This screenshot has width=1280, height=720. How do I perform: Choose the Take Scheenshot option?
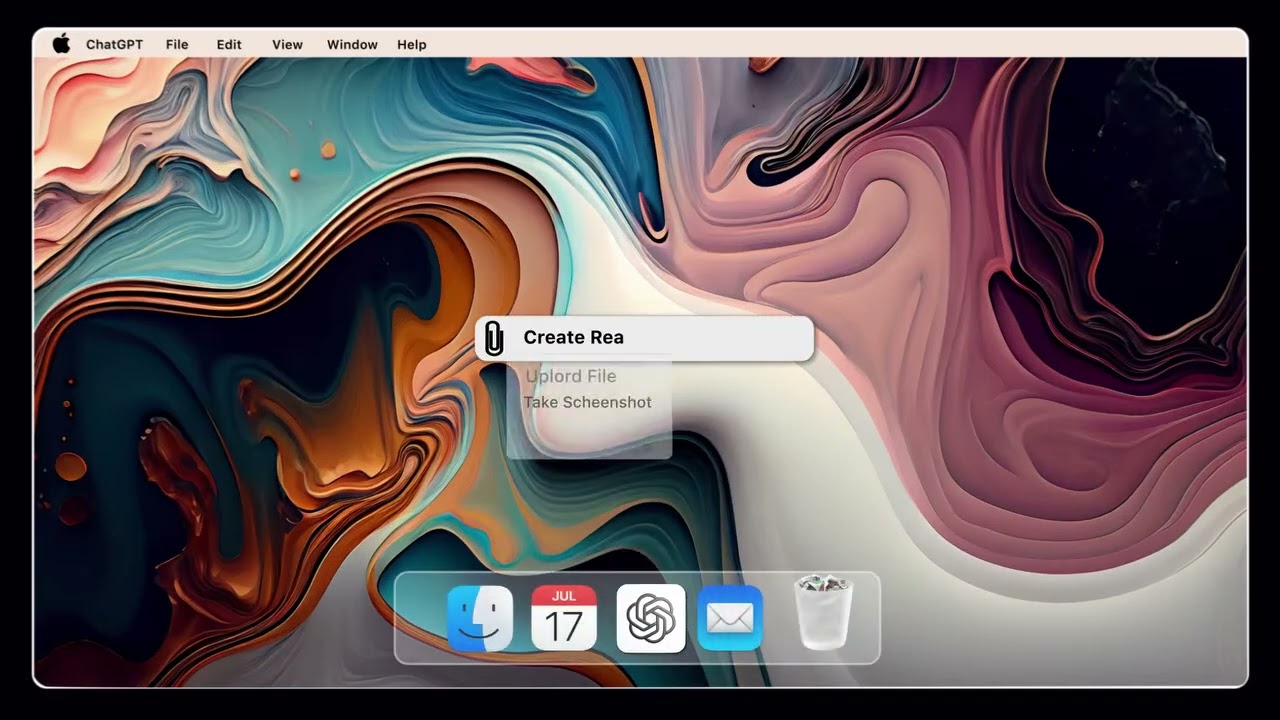tap(587, 402)
